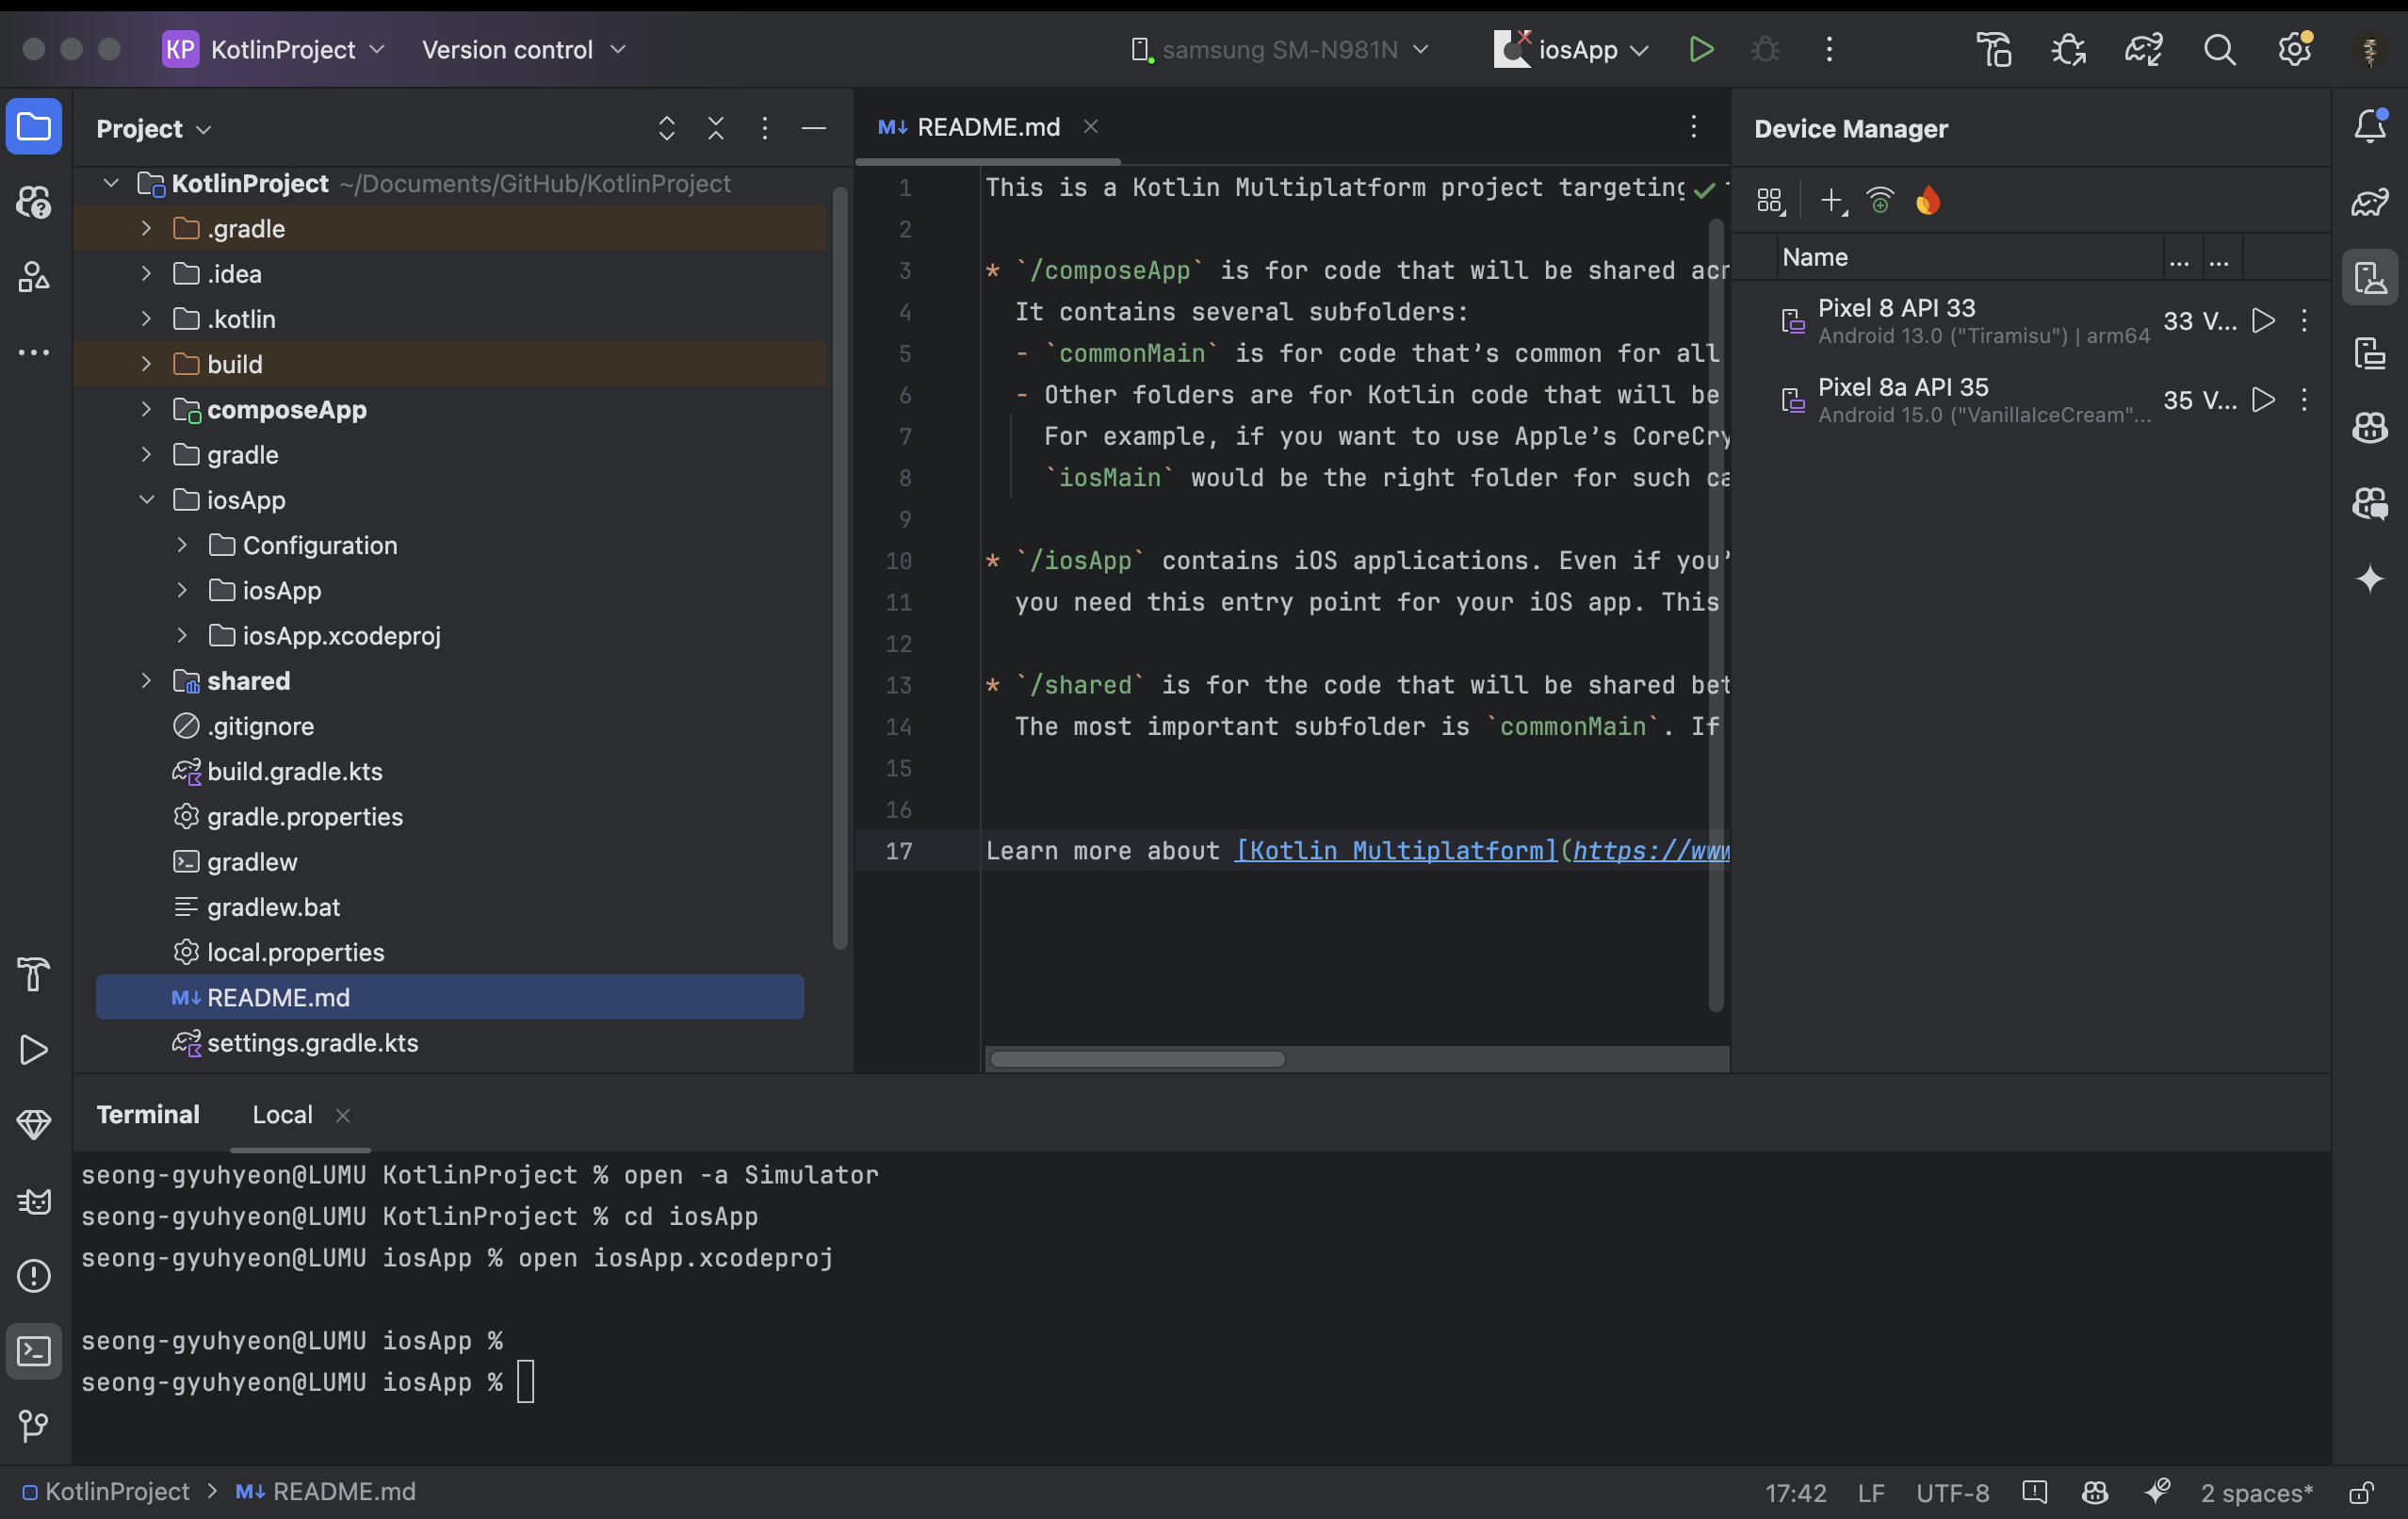Click the editor's horizontal scrollbar

1137,1059
